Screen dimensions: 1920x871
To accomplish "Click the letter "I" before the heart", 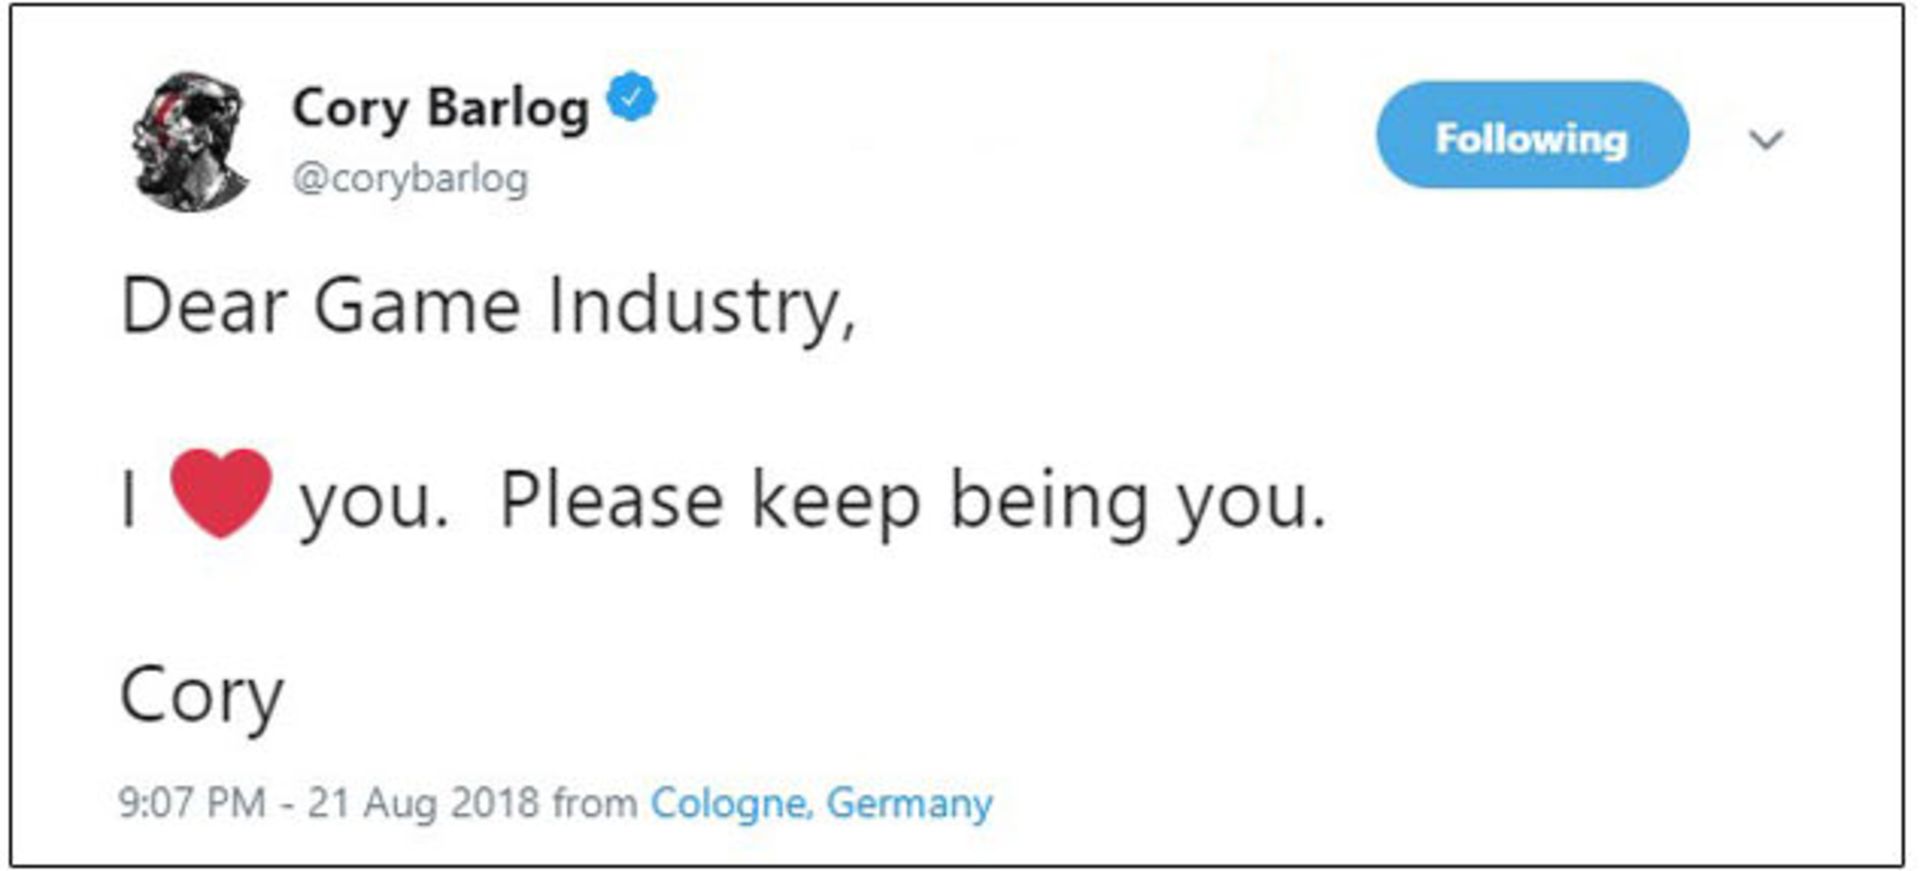I will coord(129,499).
